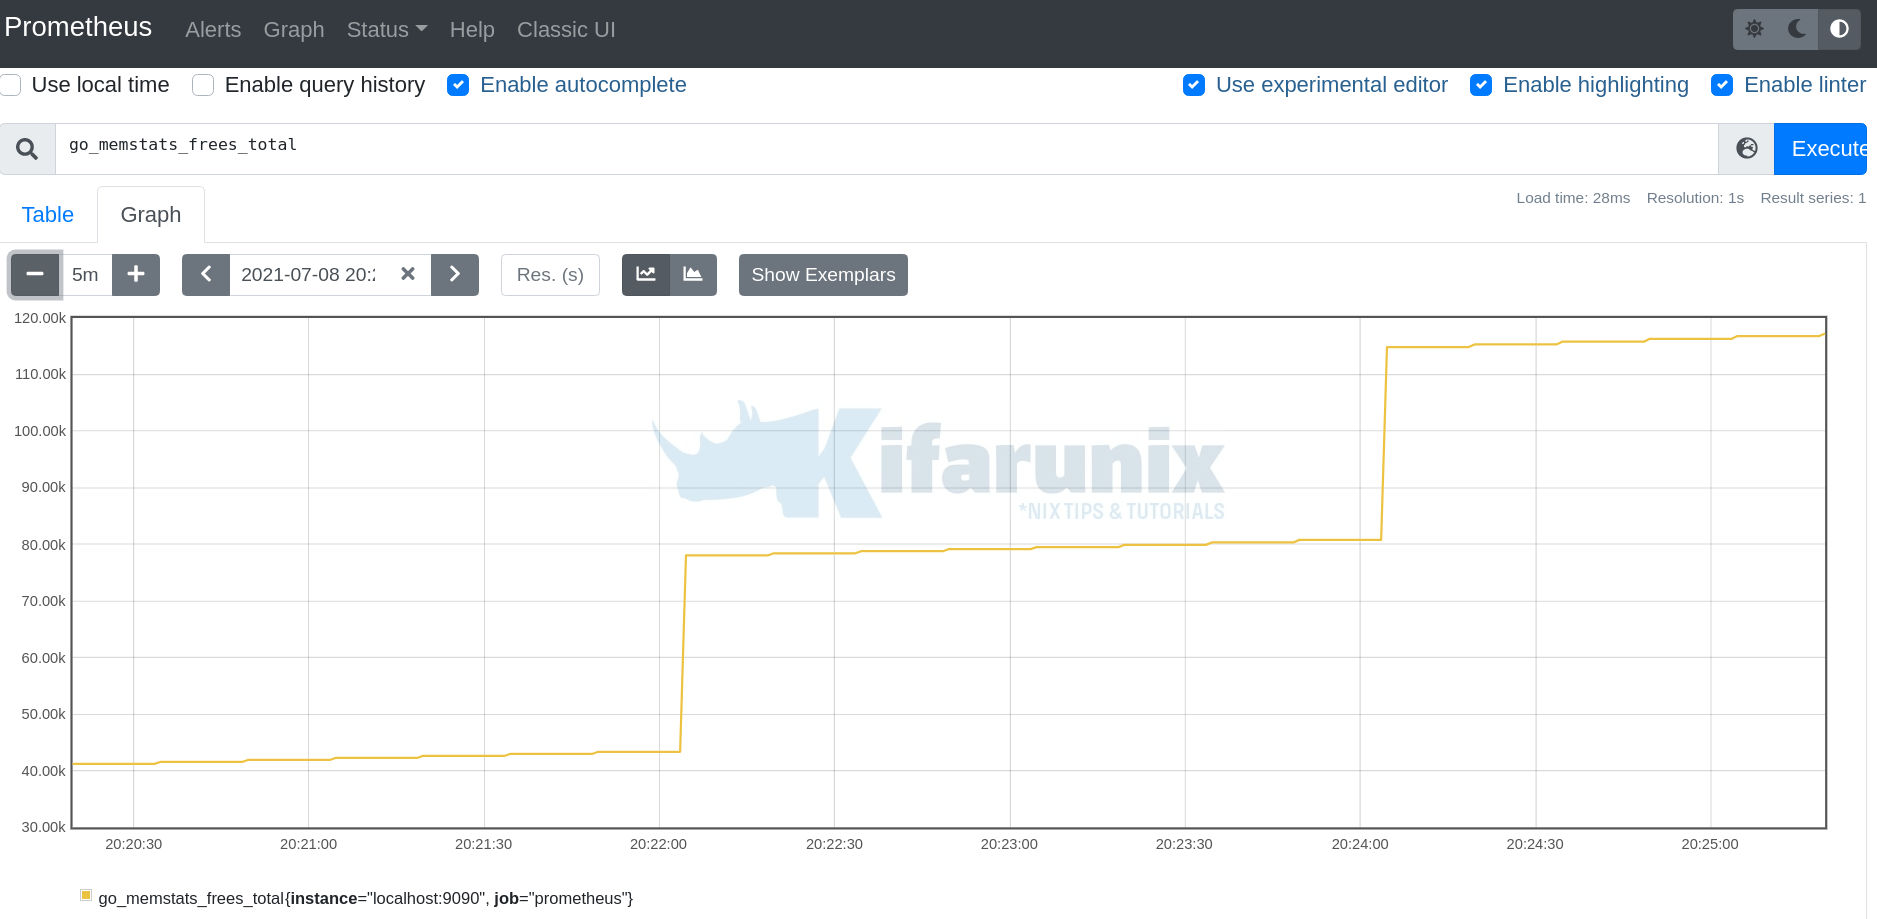Open the Help page
The width and height of the screenshot is (1877, 919).
[x=472, y=30]
